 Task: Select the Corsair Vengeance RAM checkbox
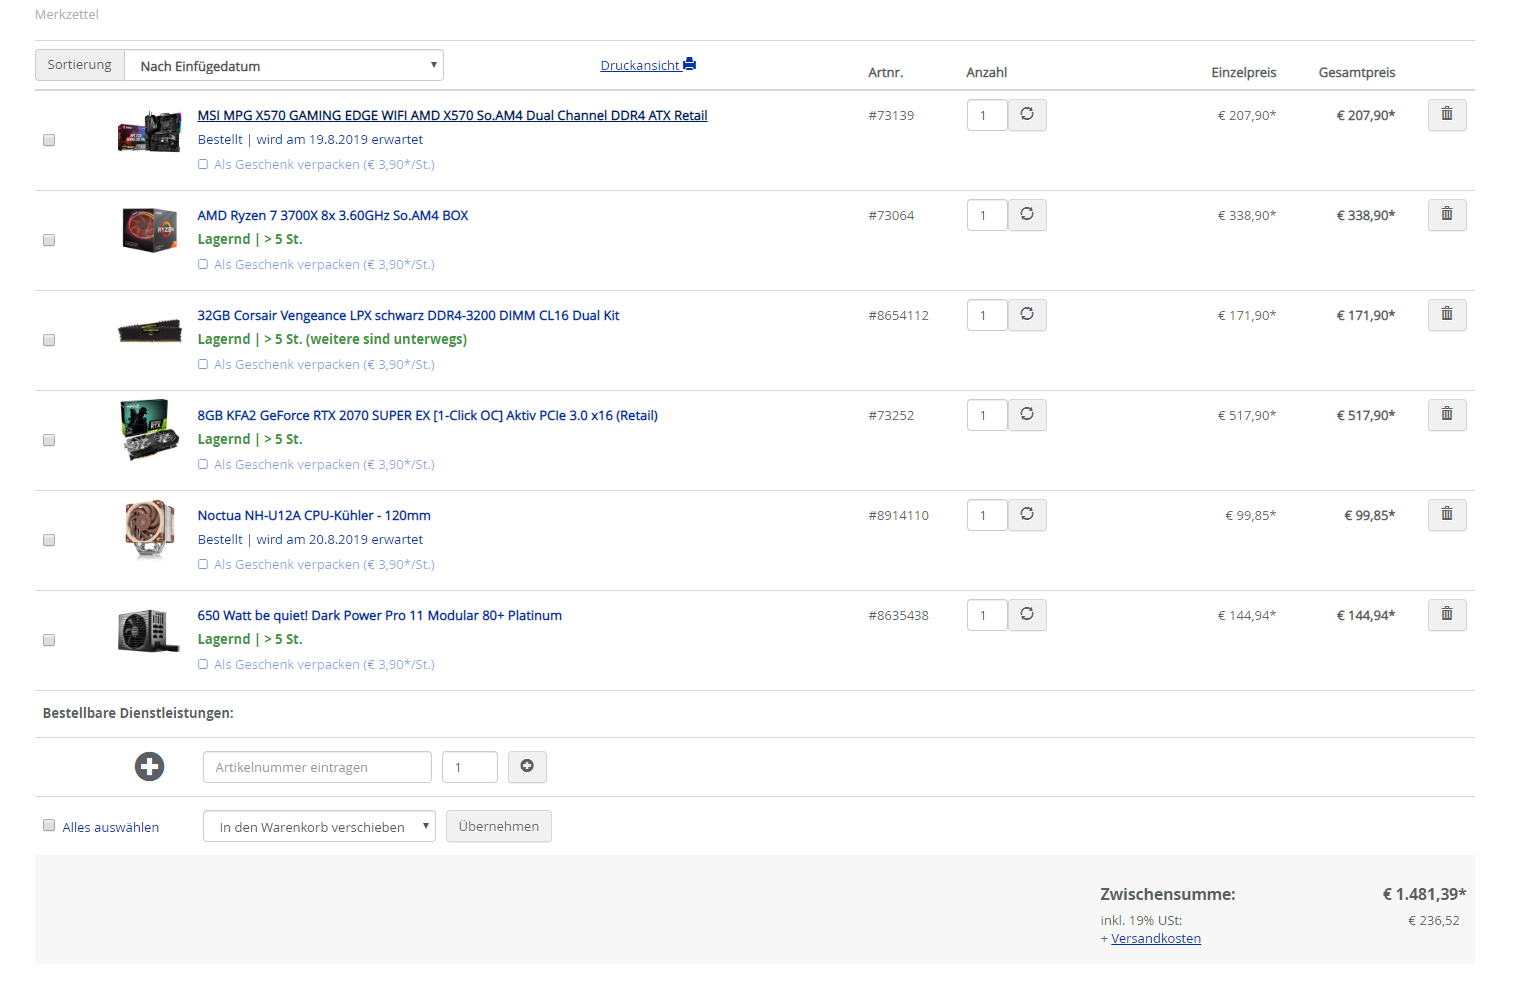click(49, 340)
